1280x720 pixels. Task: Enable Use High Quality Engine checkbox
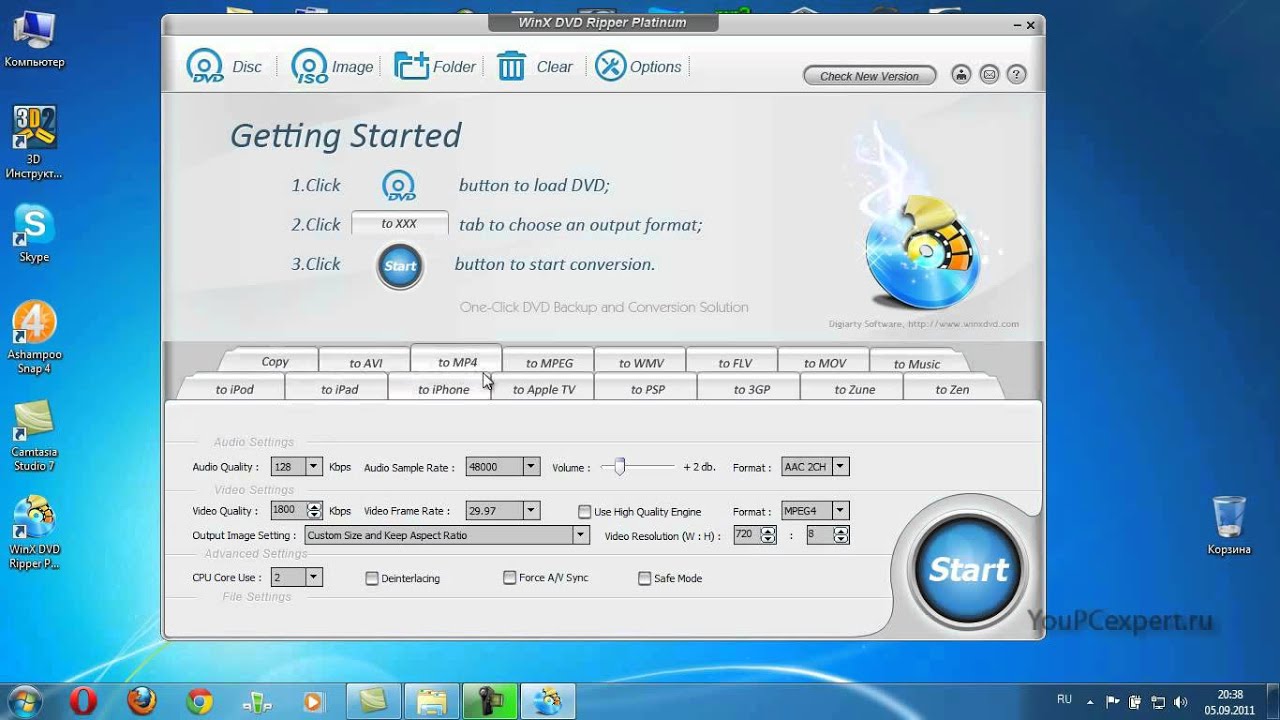[x=585, y=511]
